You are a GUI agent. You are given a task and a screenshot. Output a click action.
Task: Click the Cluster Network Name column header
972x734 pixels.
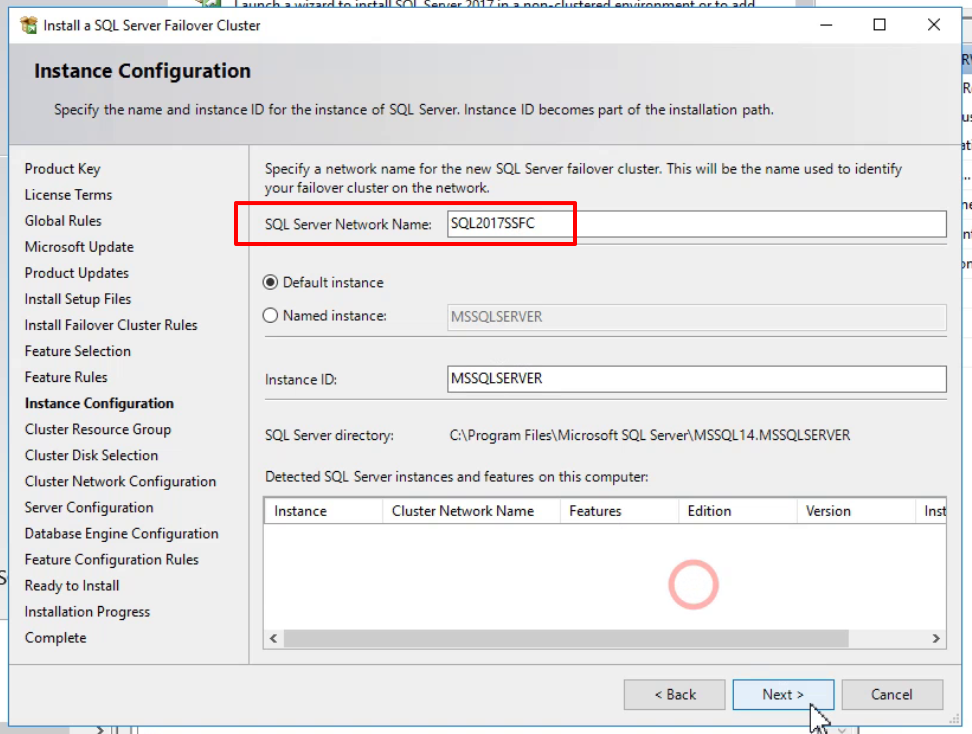tap(471, 511)
